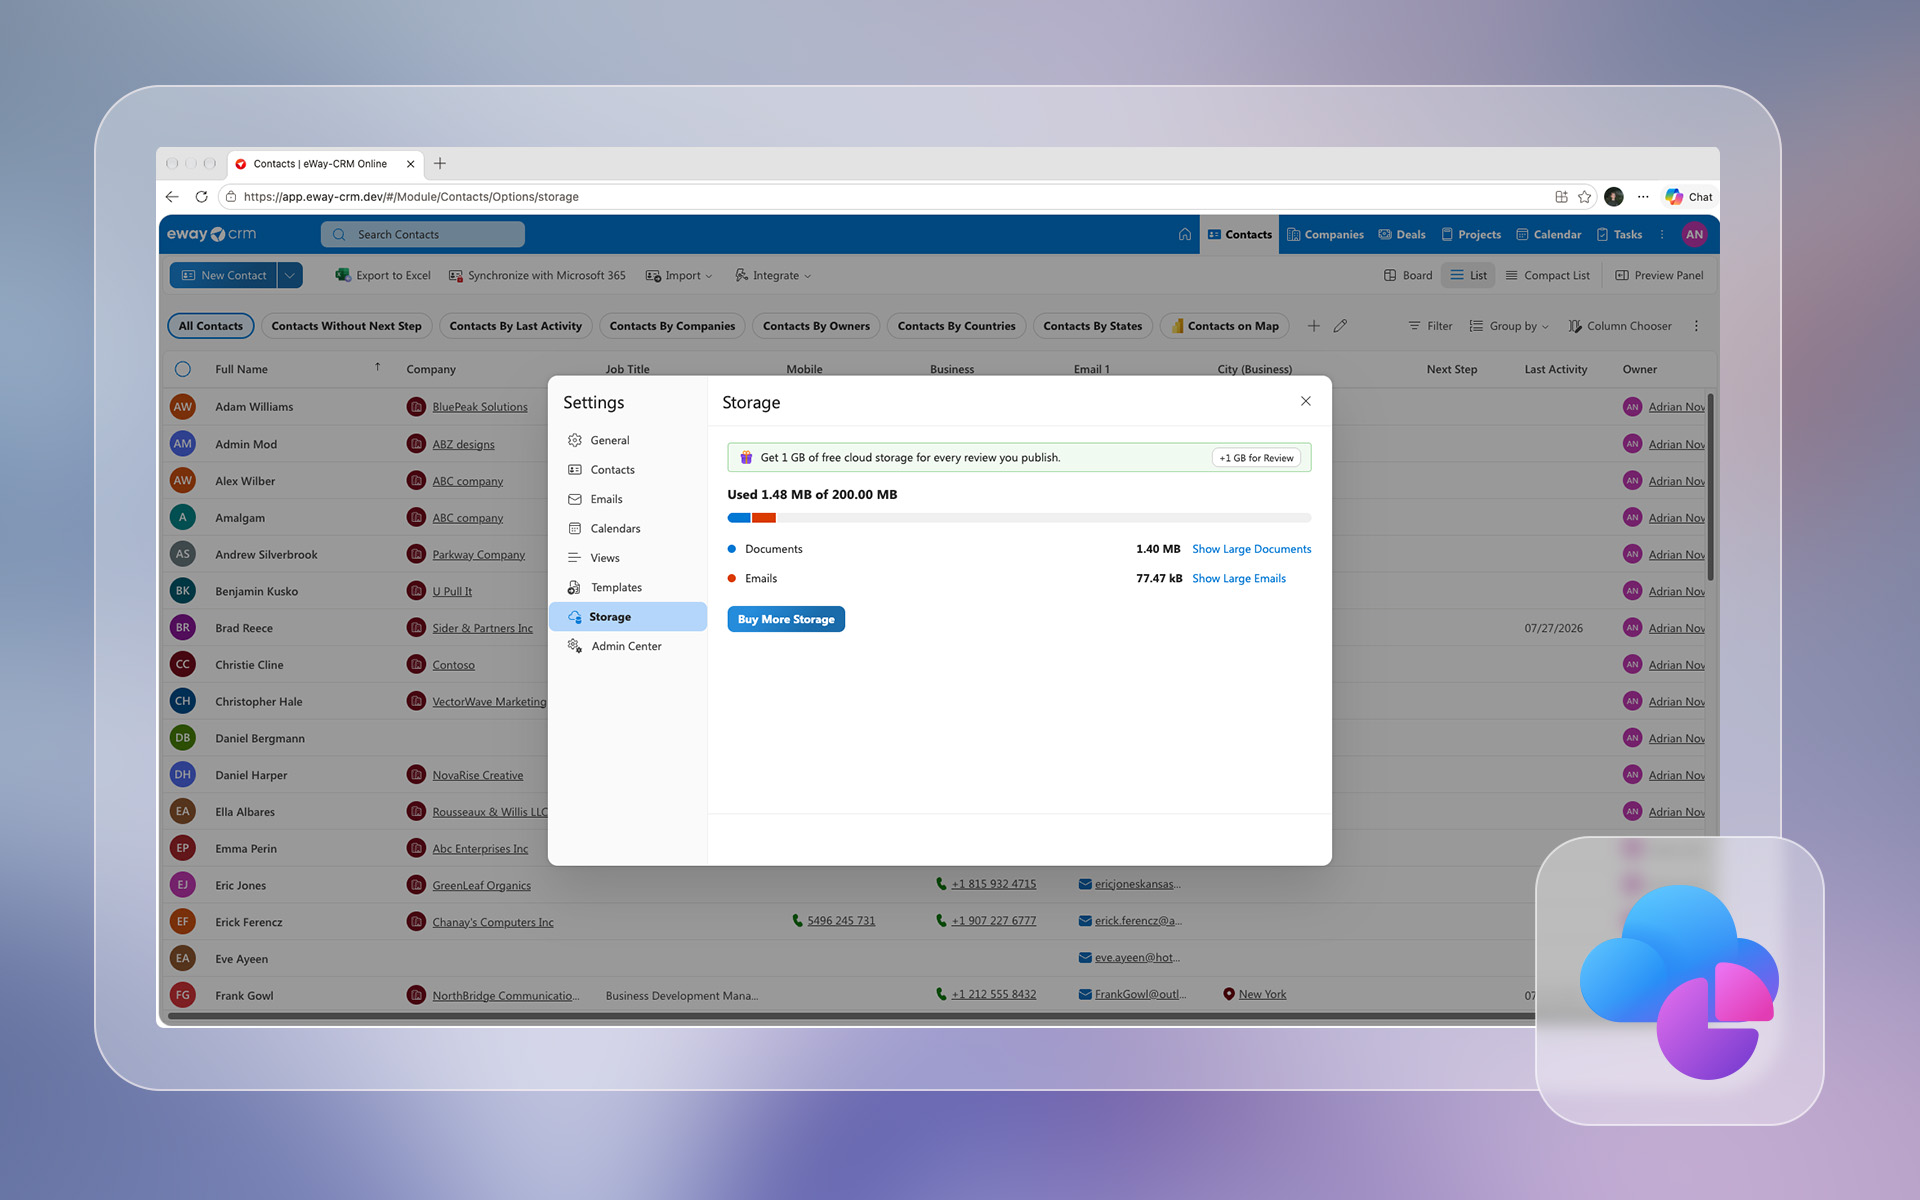Select Contacts By Last Activity view

[516, 326]
